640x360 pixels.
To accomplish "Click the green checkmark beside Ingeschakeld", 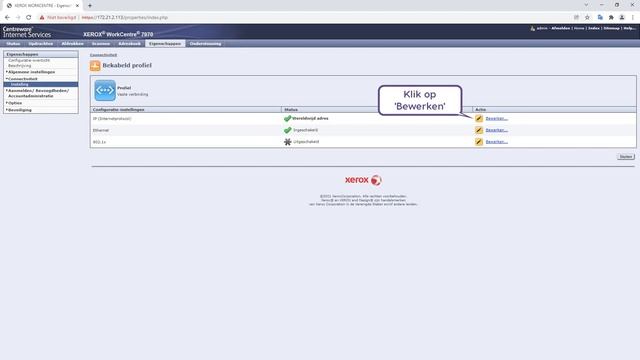I will tap(287, 130).
